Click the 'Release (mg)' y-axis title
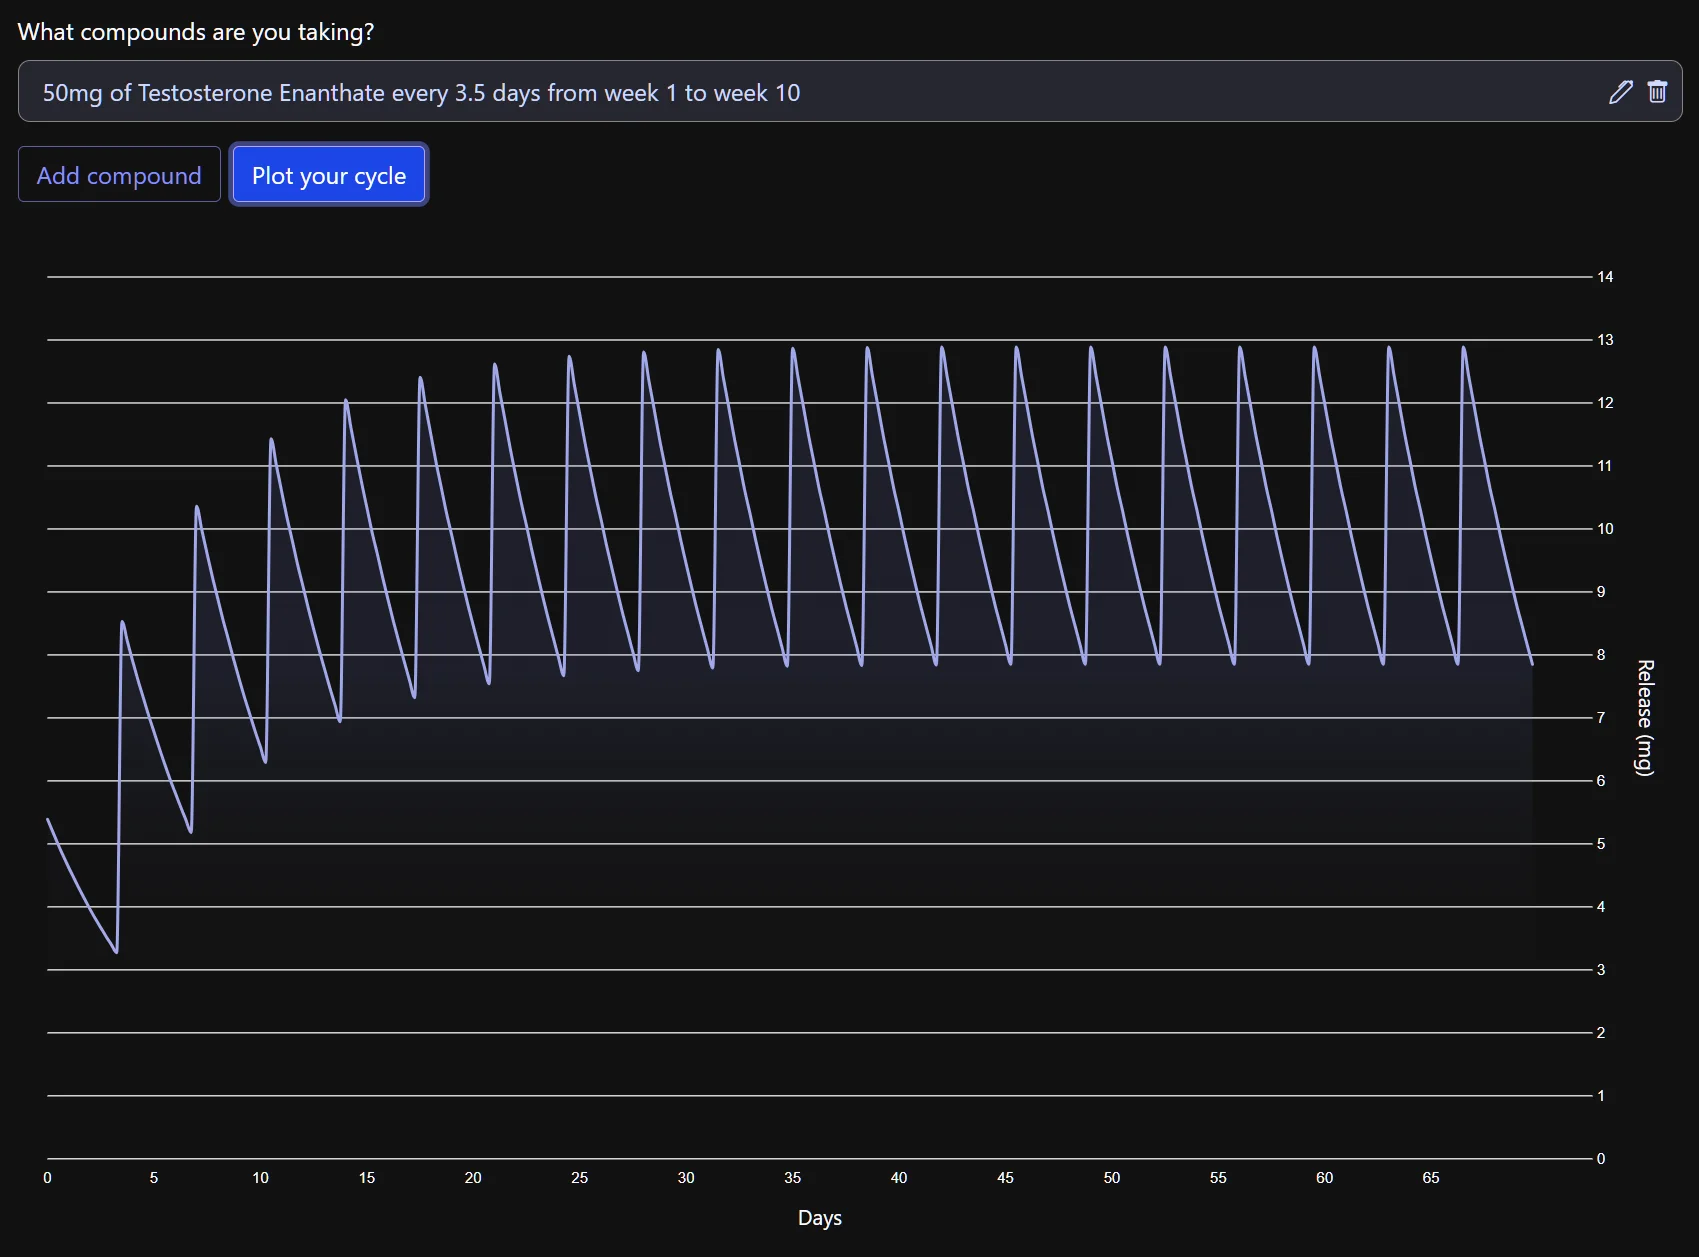The width and height of the screenshot is (1699, 1257). click(x=1645, y=717)
